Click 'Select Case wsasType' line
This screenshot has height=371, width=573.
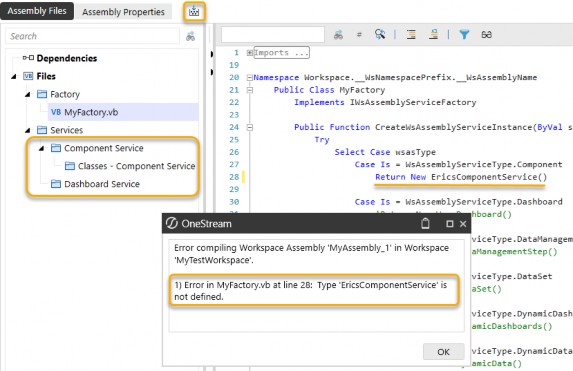(x=385, y=152)
